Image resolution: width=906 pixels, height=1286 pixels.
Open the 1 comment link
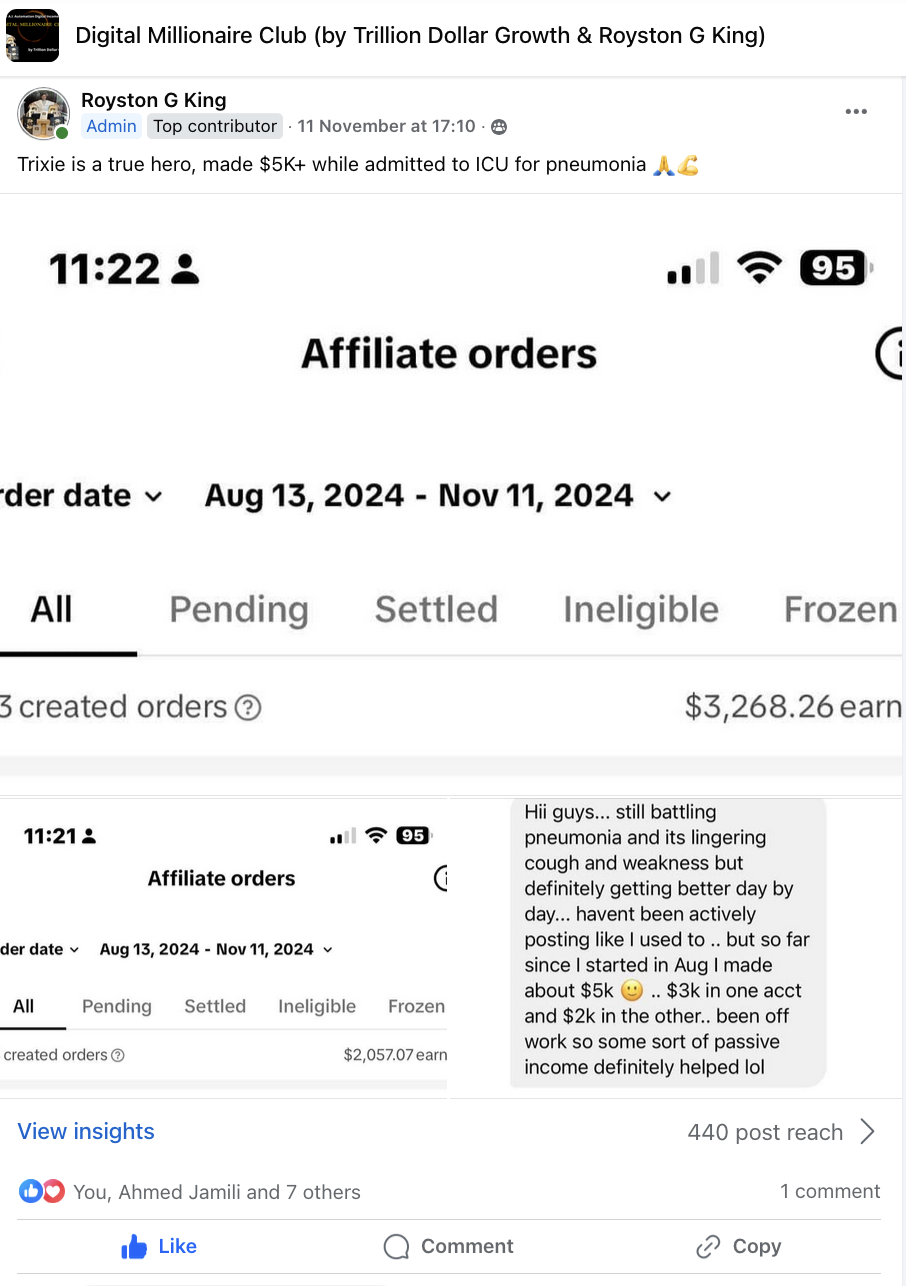click(830, 1191)
